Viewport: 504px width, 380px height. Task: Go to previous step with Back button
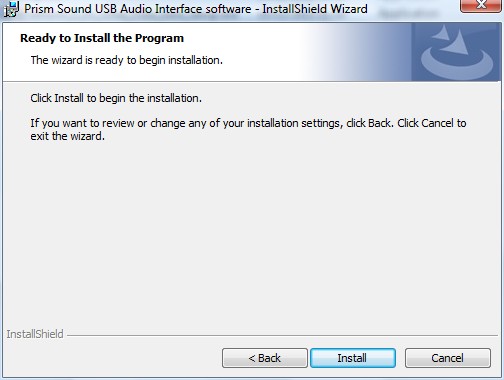265,358
